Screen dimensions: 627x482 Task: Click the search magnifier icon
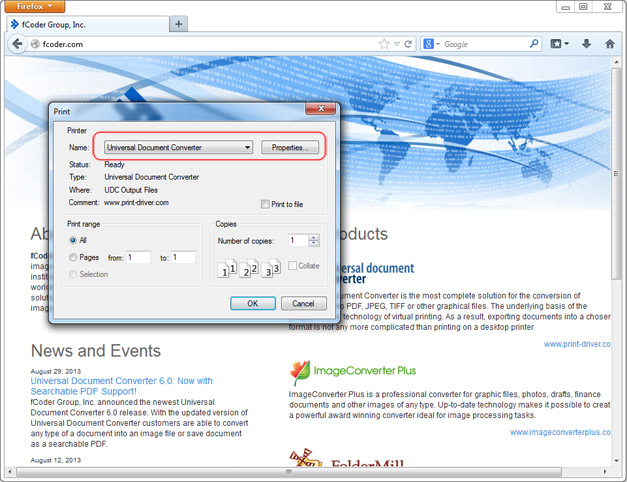click(534, 44)
